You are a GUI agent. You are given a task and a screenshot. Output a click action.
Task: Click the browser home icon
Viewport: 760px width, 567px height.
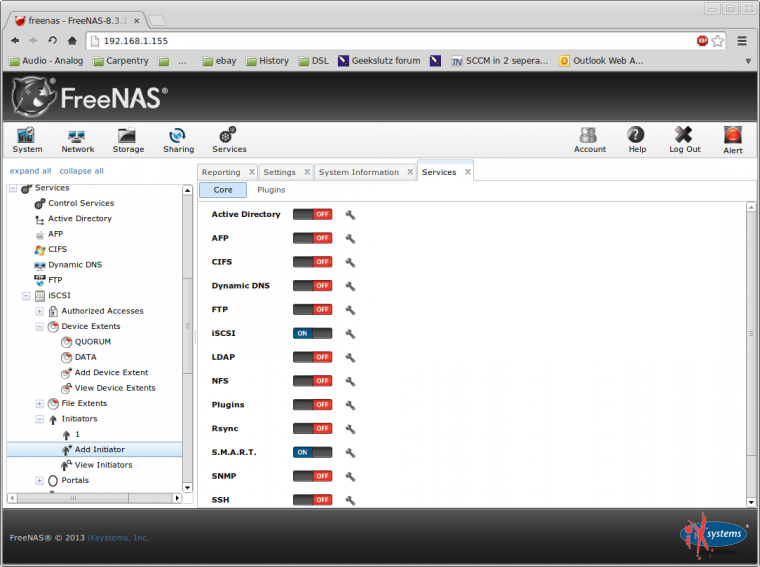click(x=72, y=41)
